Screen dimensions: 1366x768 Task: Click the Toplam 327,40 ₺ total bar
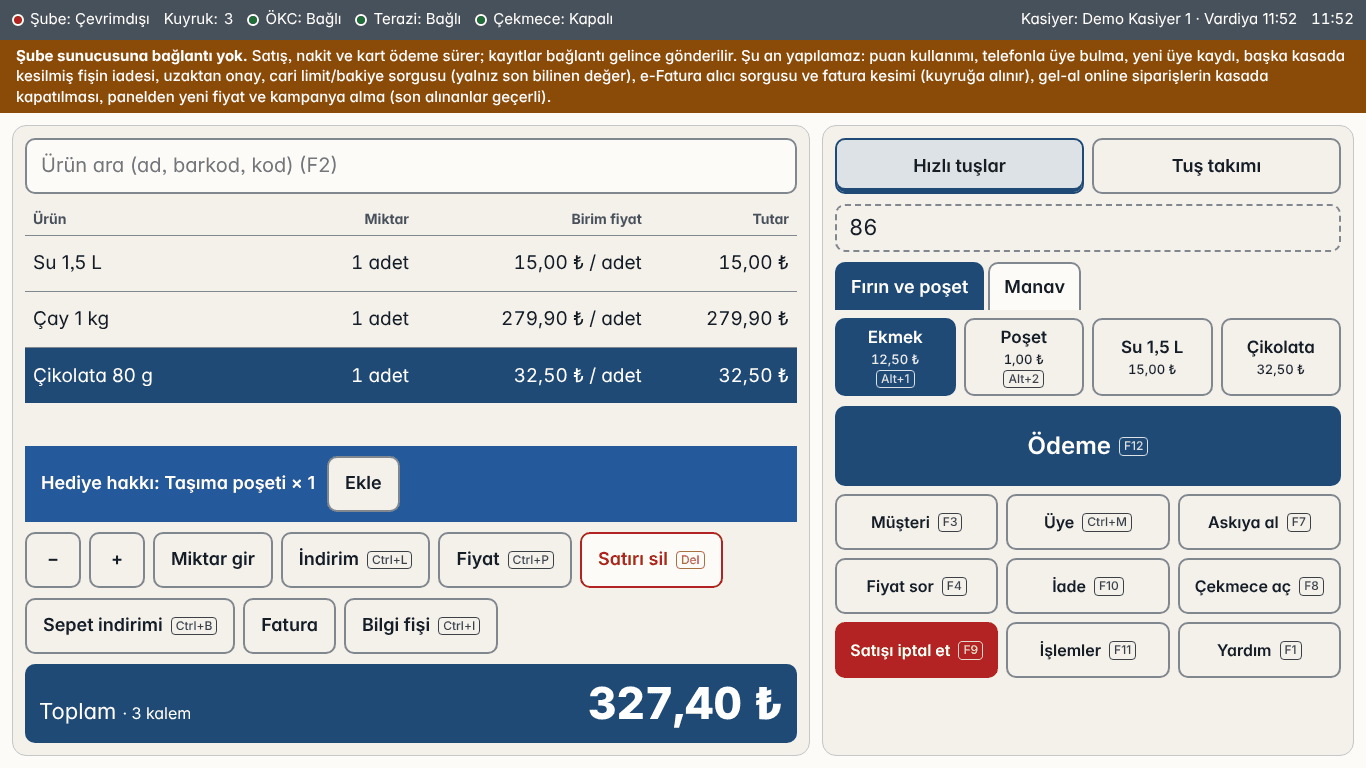[411, 704]
